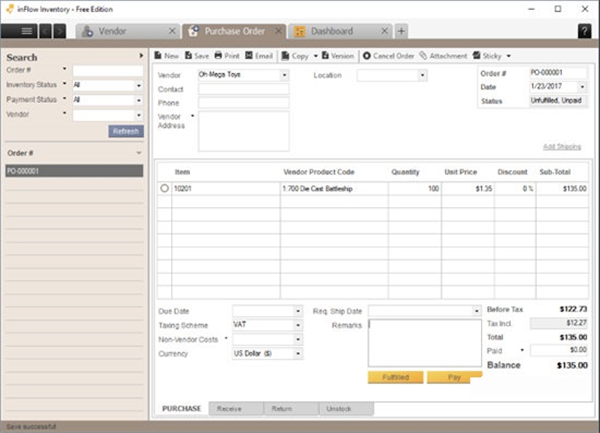
Task: Click the New order toolbar icon
Action: [x=165, y=56]
